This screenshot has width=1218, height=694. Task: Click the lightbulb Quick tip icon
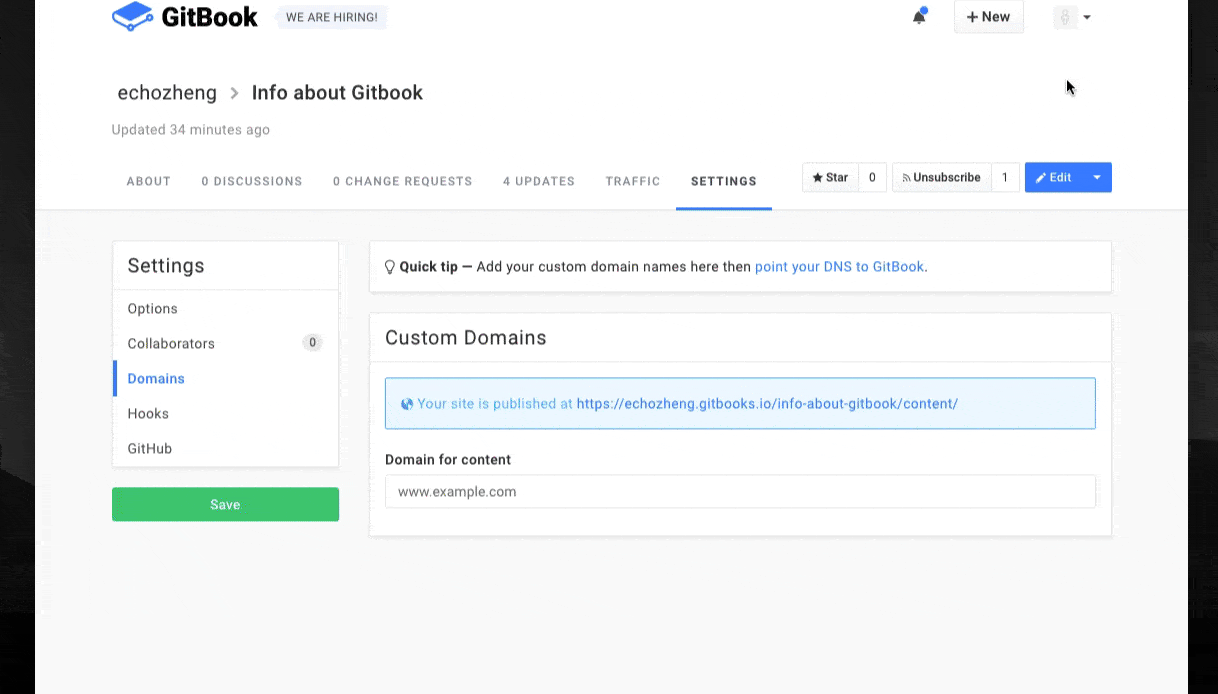point(391,267)
